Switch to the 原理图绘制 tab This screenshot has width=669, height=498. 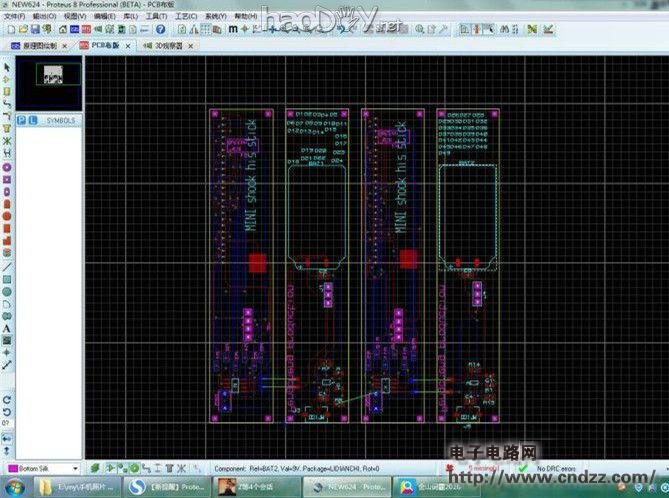click(36, 46)
